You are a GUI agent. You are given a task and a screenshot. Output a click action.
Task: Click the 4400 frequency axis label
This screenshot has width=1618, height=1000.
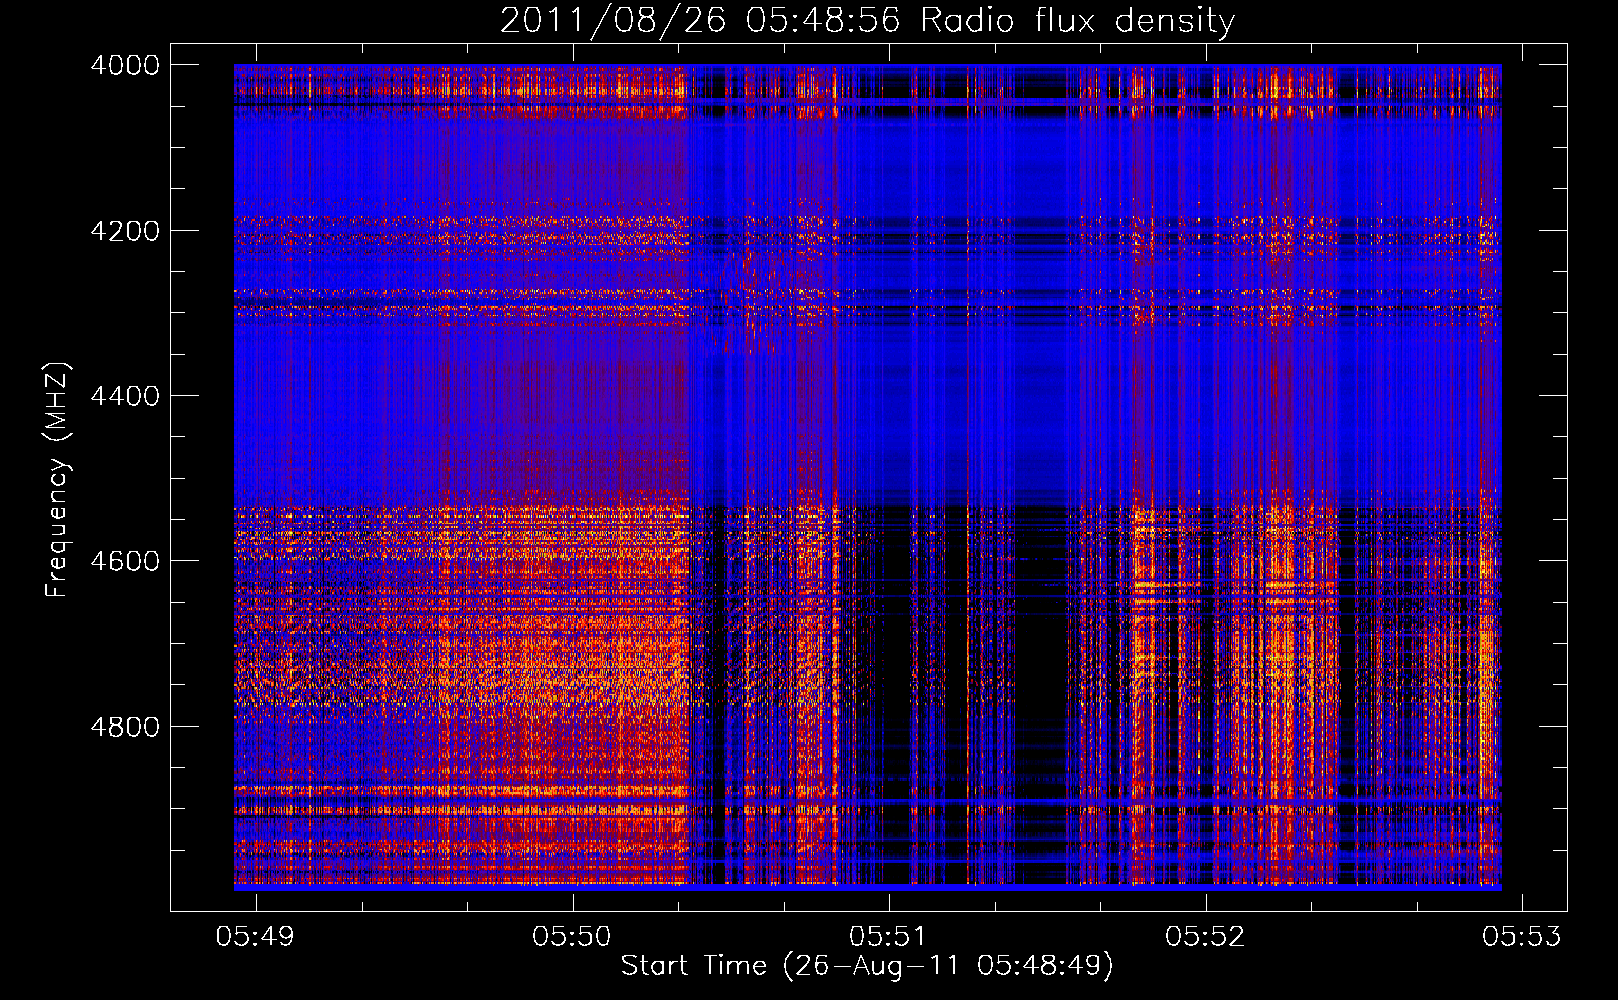tap(125, 396)
